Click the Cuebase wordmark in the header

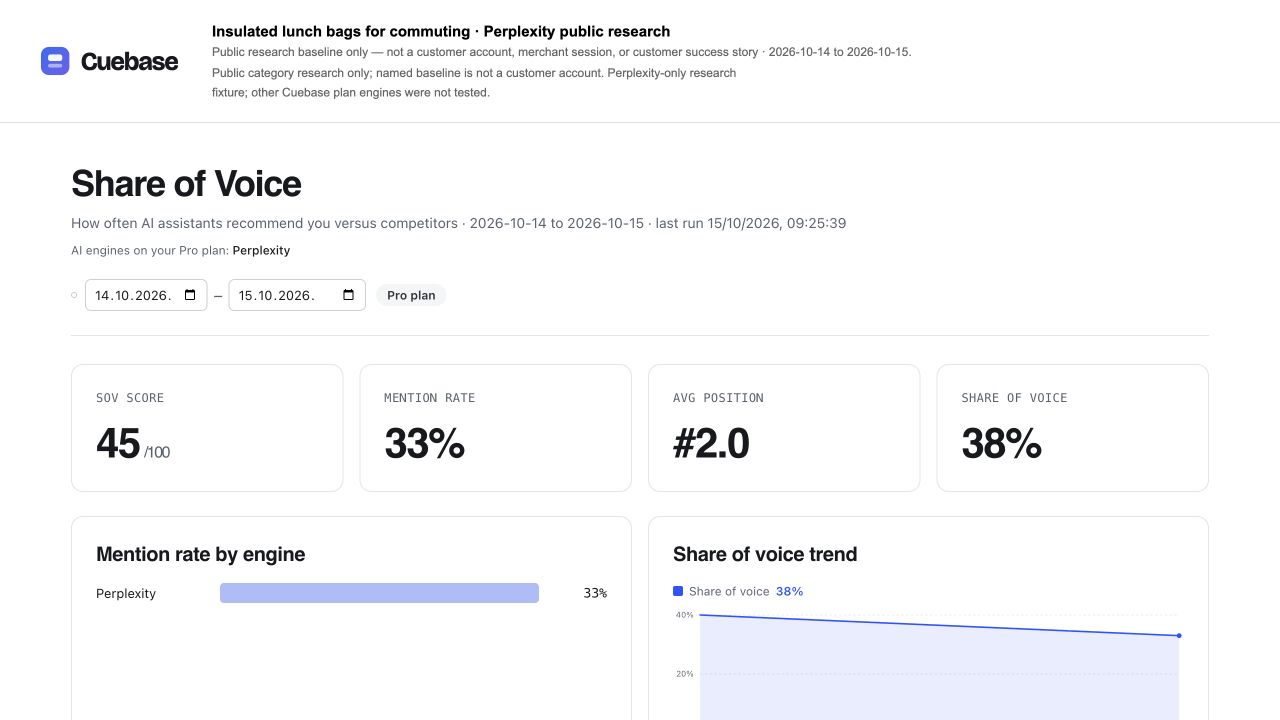[x=129, y=62]
